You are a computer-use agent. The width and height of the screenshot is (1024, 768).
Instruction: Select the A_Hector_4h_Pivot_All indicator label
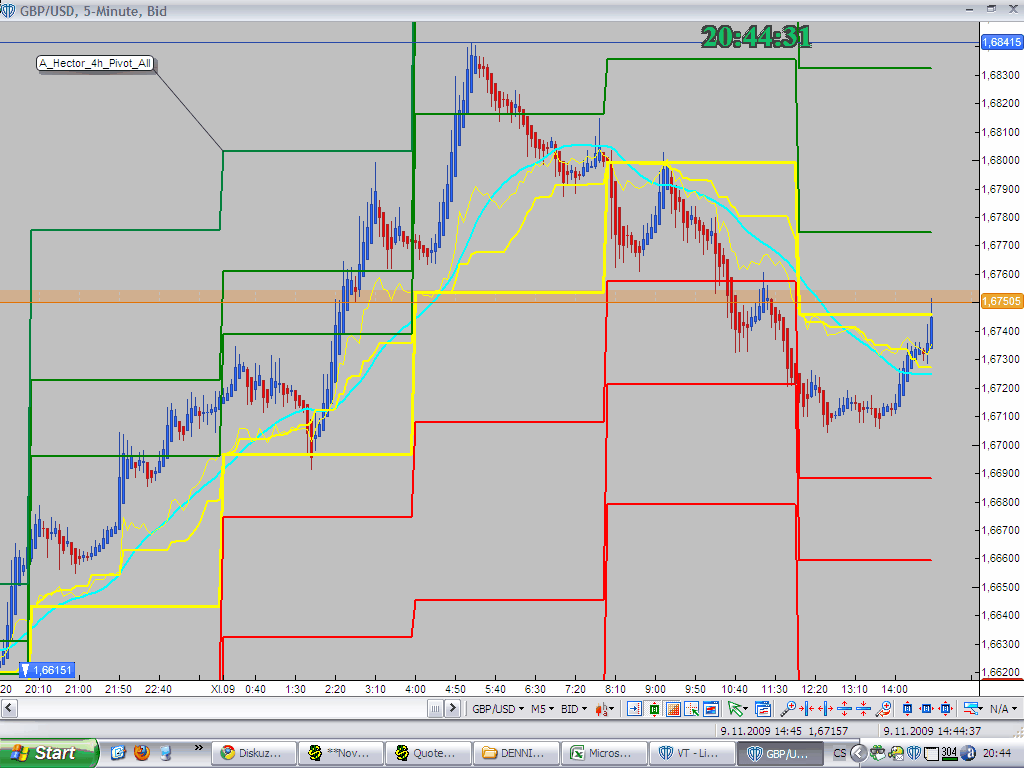95,63
